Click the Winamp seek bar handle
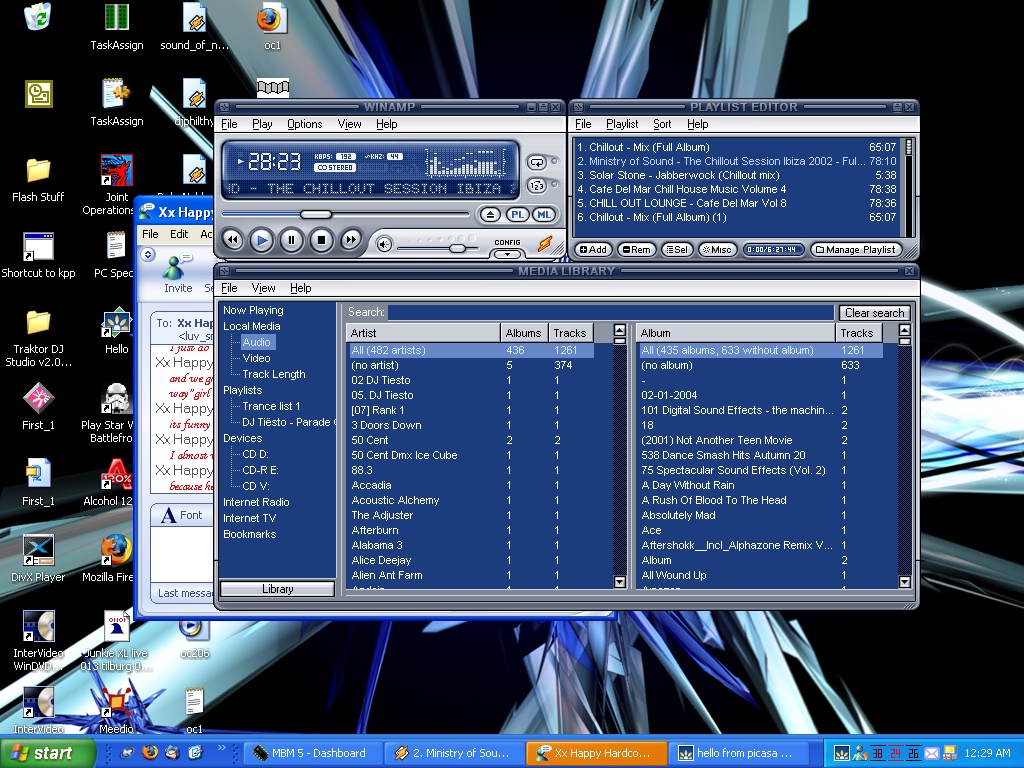 (x=316, y=214)
